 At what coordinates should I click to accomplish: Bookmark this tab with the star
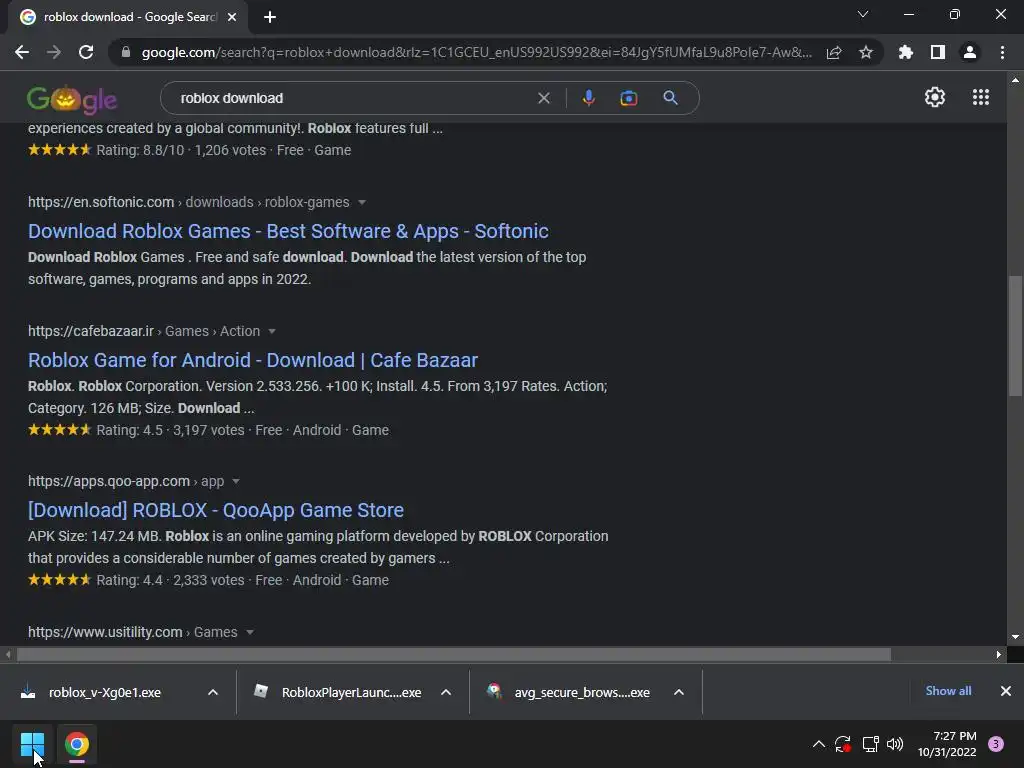click(866, 52)
